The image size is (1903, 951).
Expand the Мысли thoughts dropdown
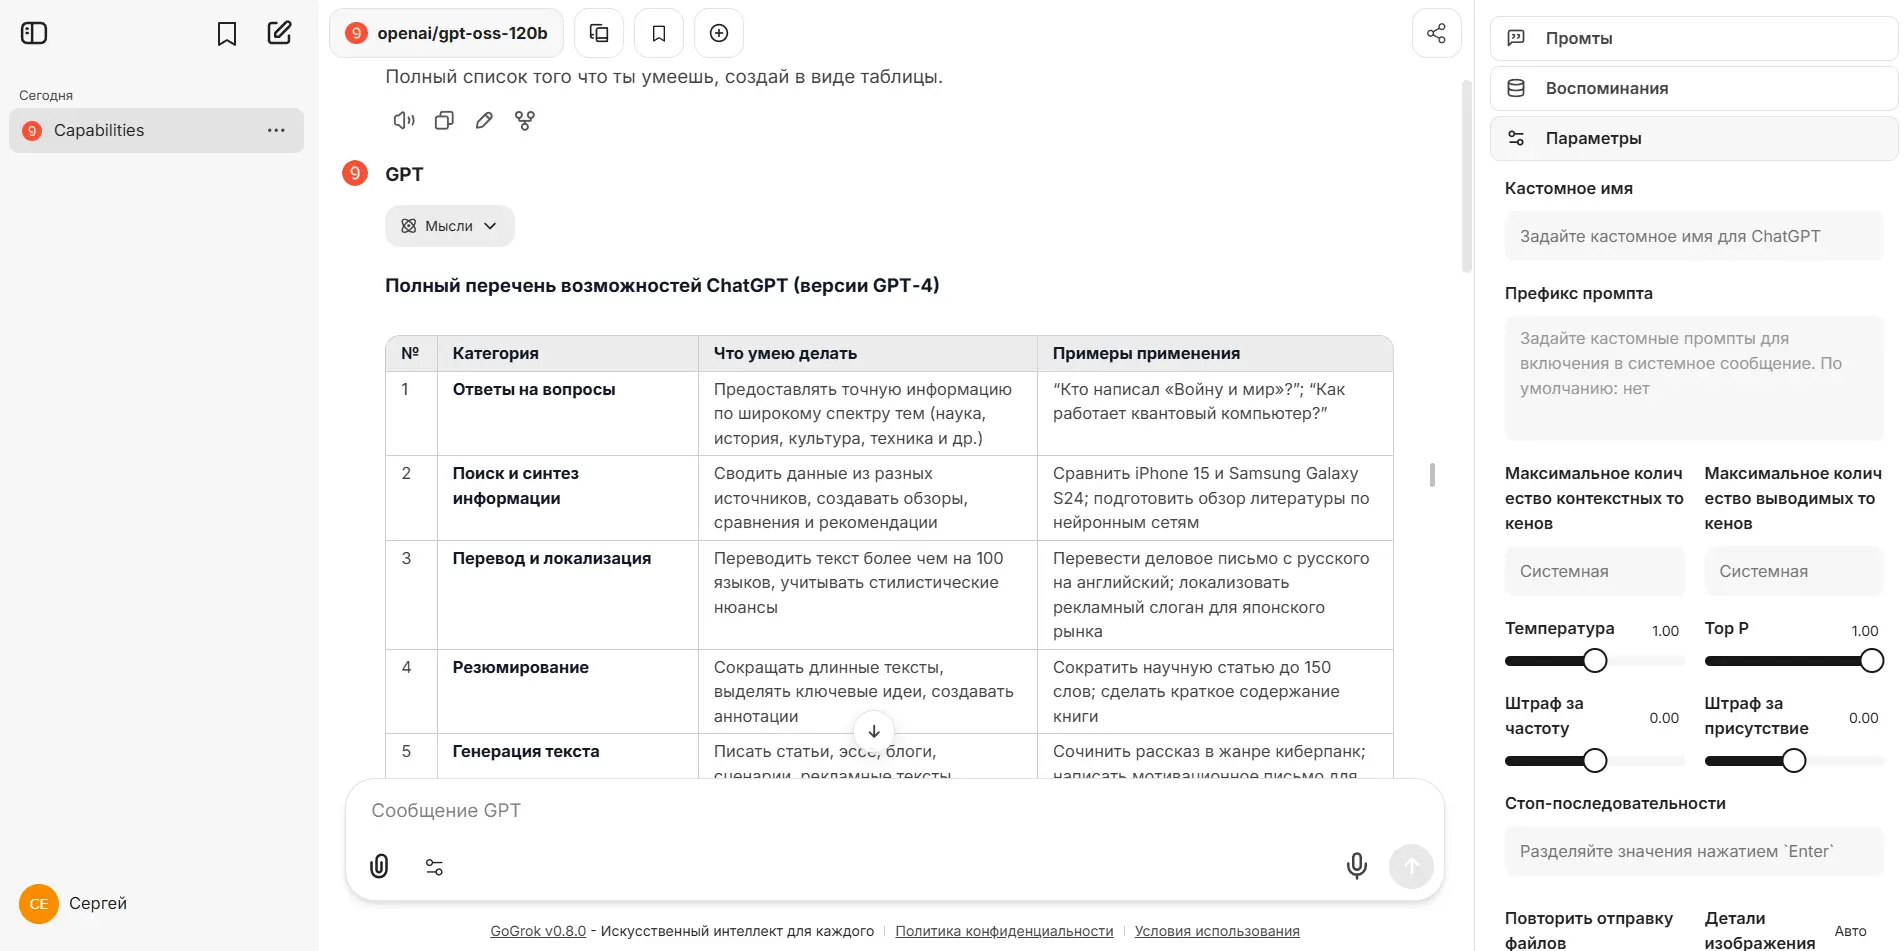click(x=449, y=226)
